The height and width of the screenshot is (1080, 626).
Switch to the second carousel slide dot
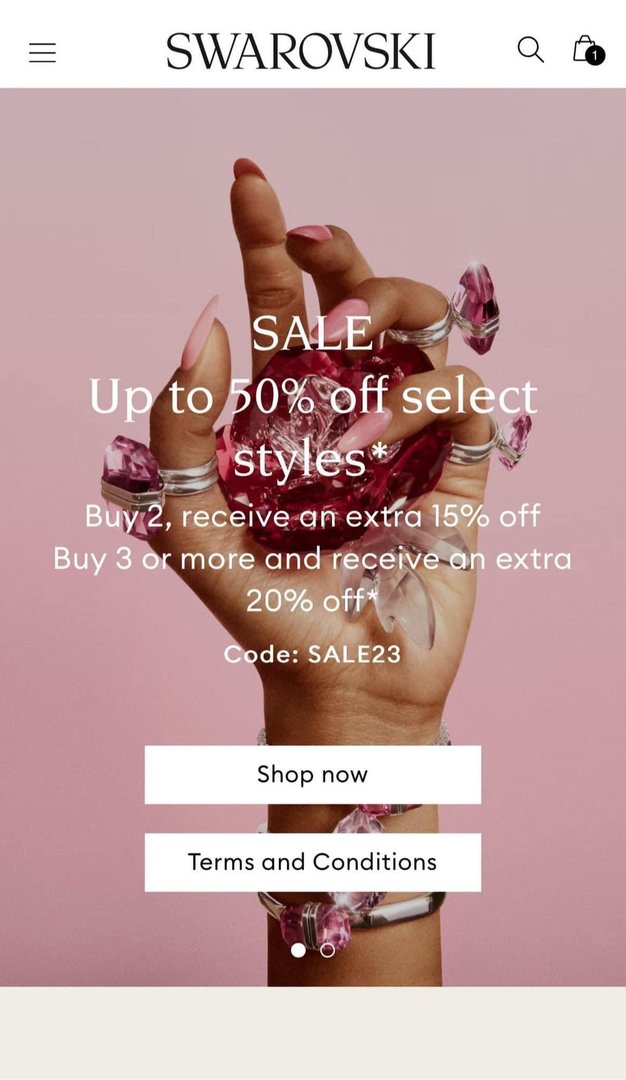pyautogui.click(x=328, y=950)
